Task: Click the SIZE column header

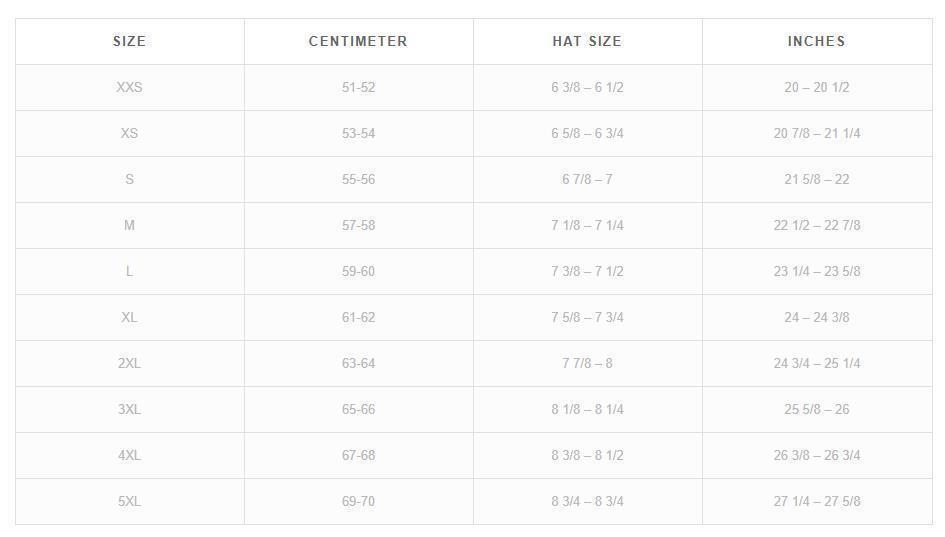Action: pos(129,41)
